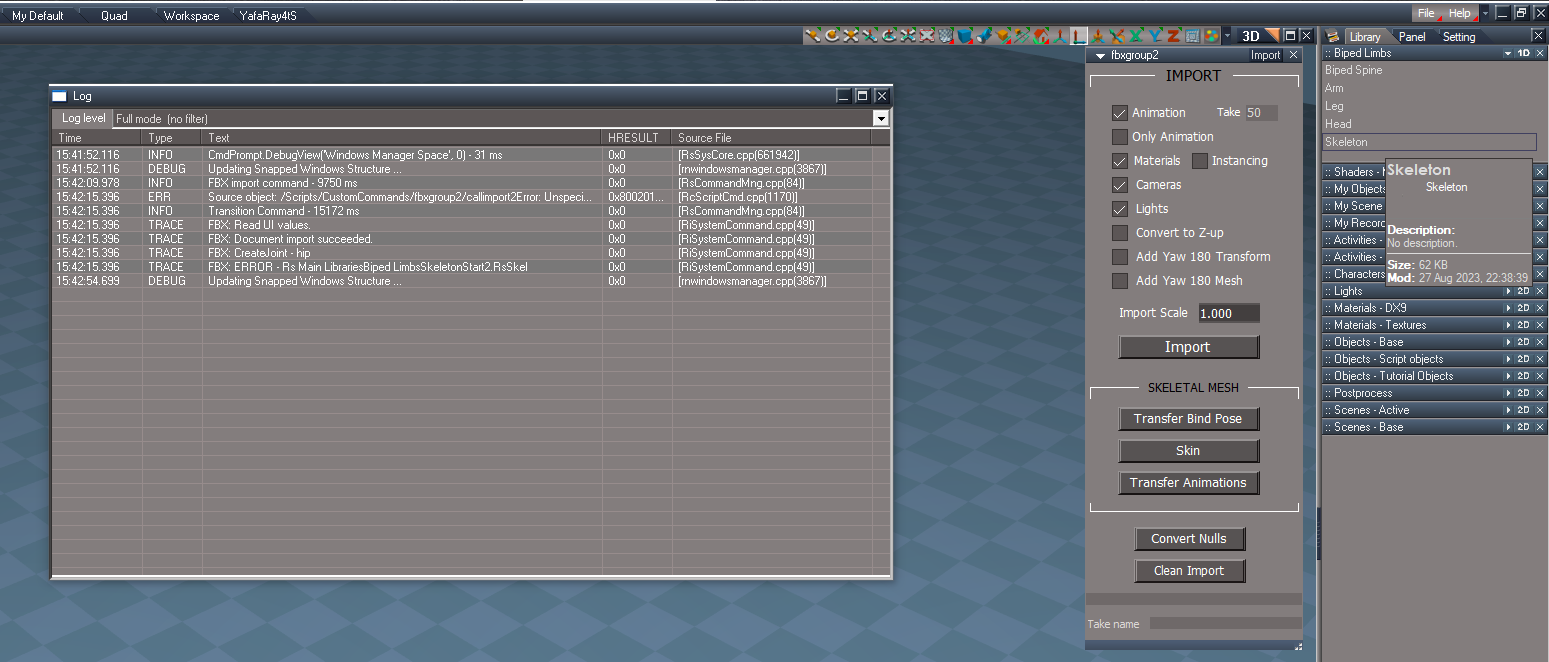Click the stacked books Library icon
This screenshot has height=662, width=1549.
pyautogui.click(x=1333, y=37)
